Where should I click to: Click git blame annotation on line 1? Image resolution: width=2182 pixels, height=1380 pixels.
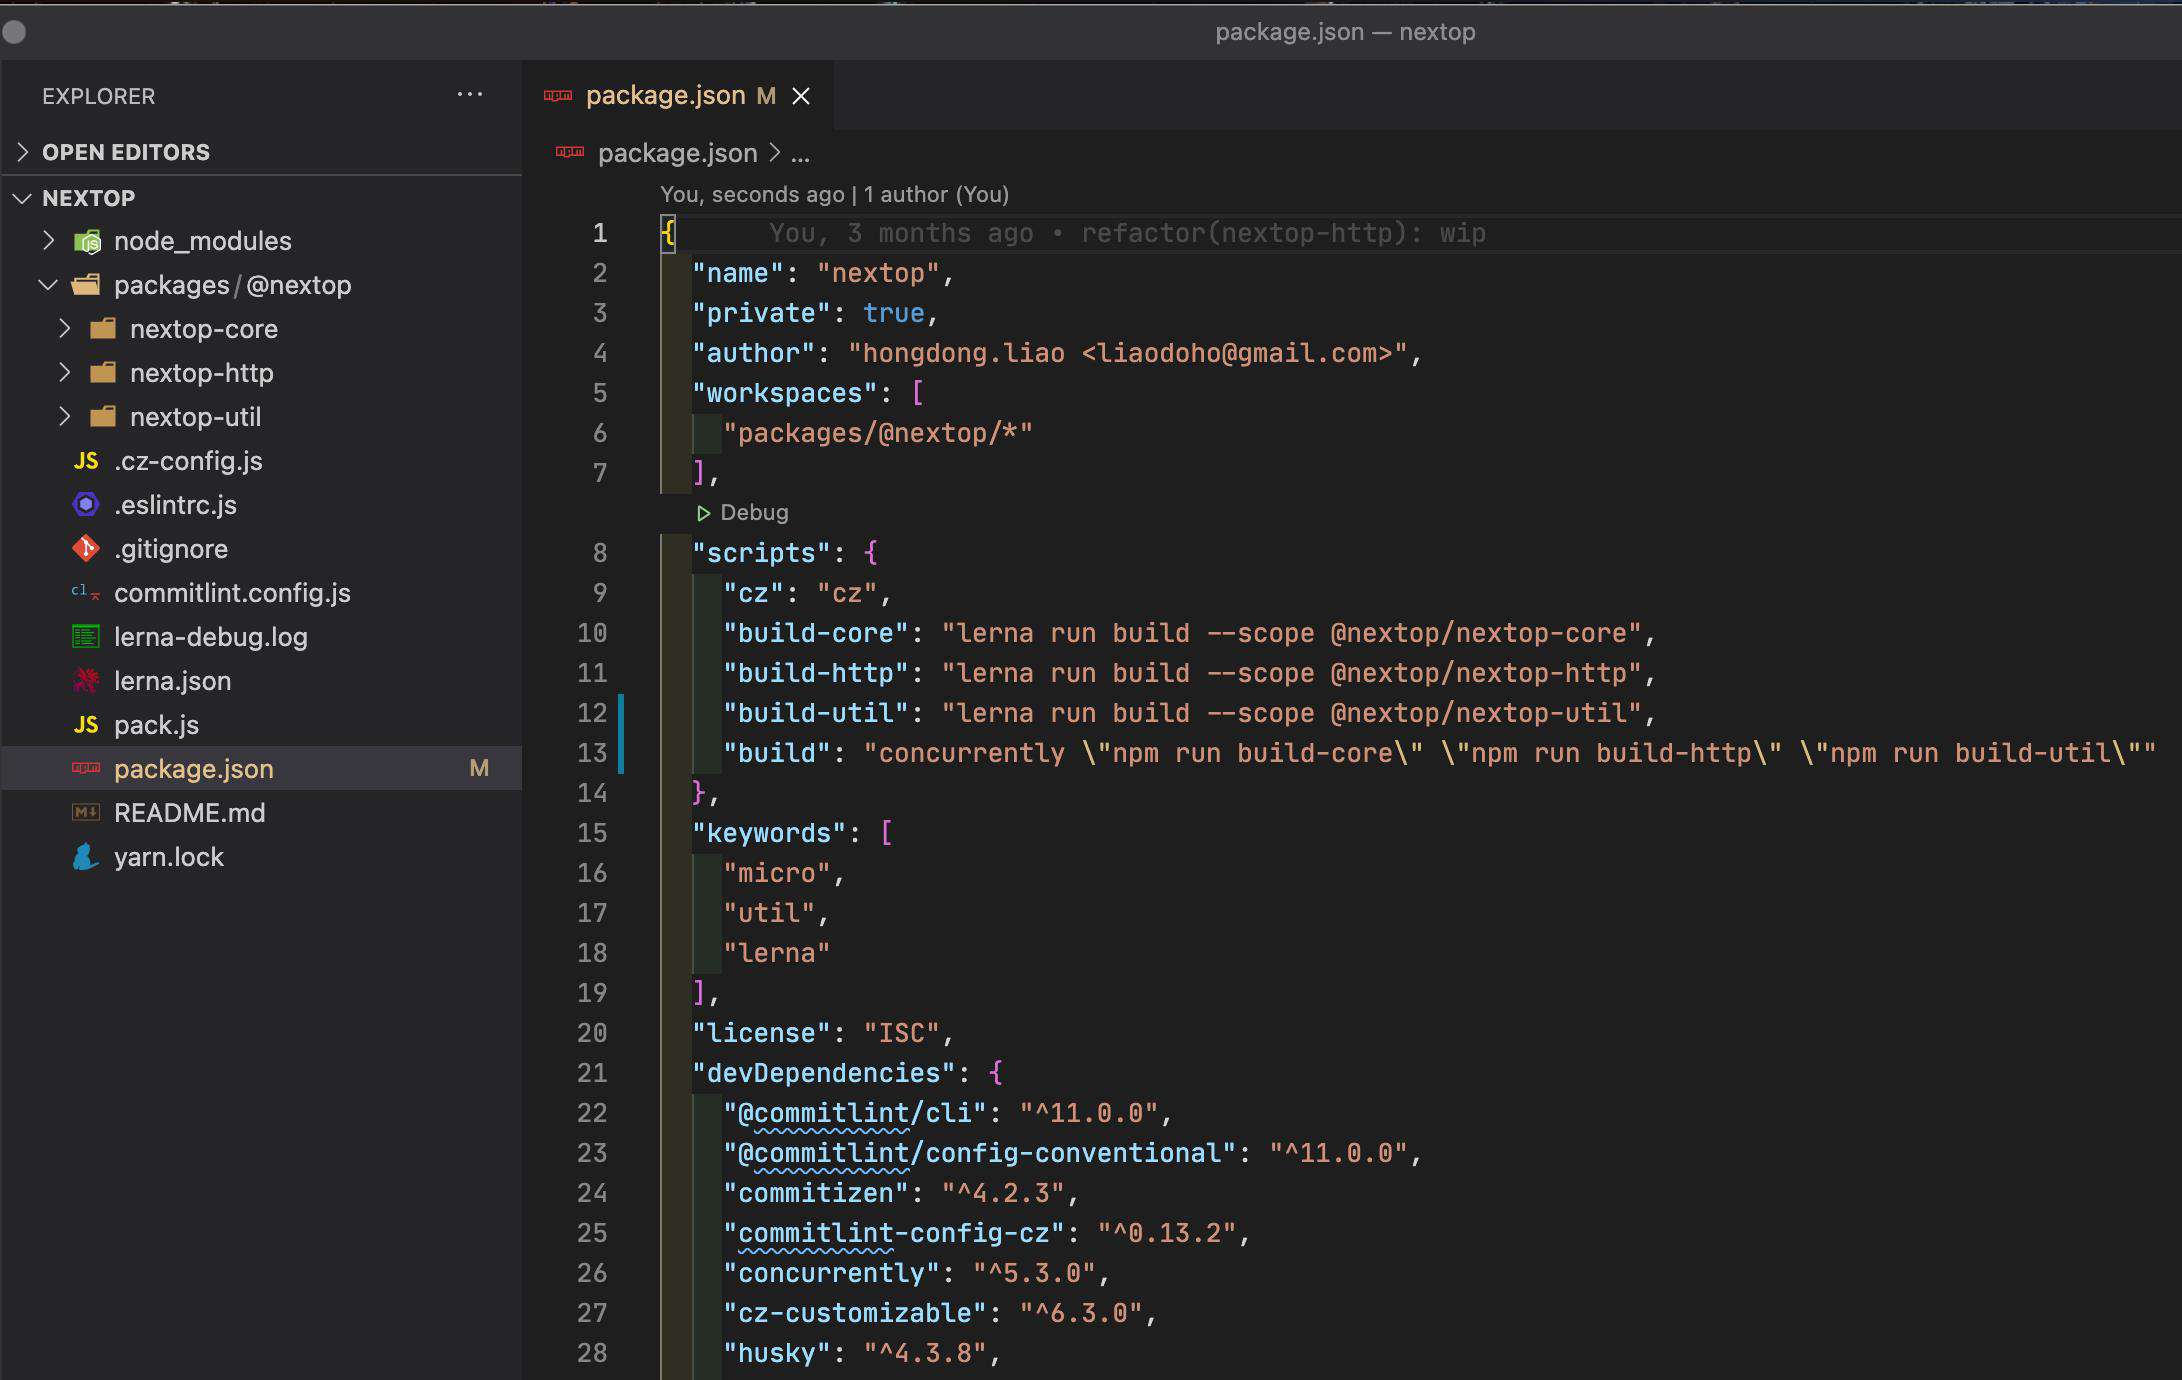tap(1127, 233)
